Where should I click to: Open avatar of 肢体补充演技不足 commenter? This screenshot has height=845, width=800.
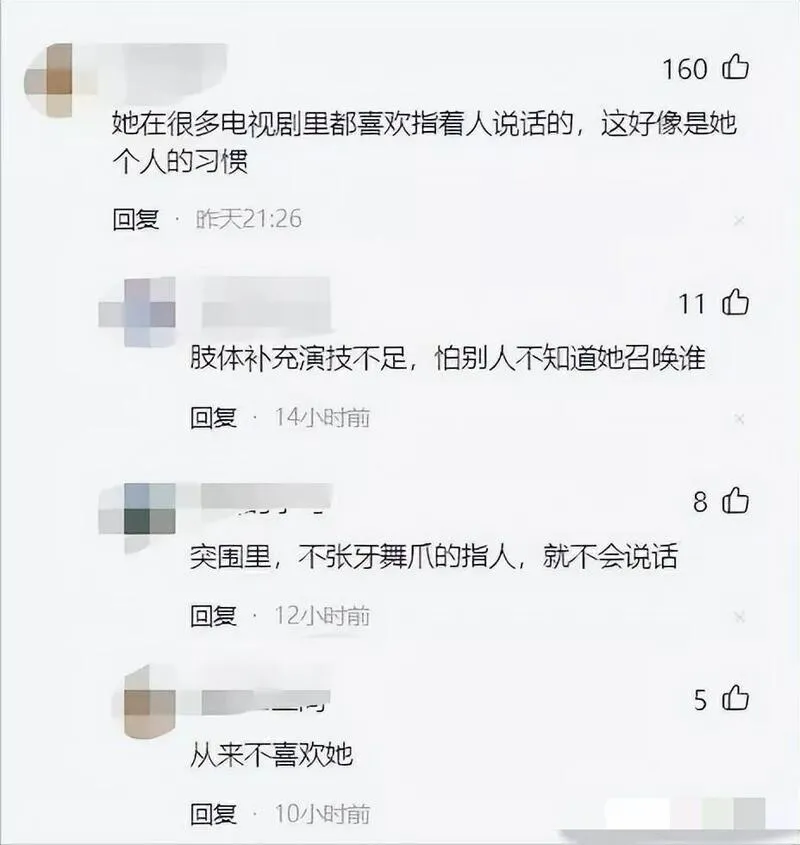(x=137, y=312)
